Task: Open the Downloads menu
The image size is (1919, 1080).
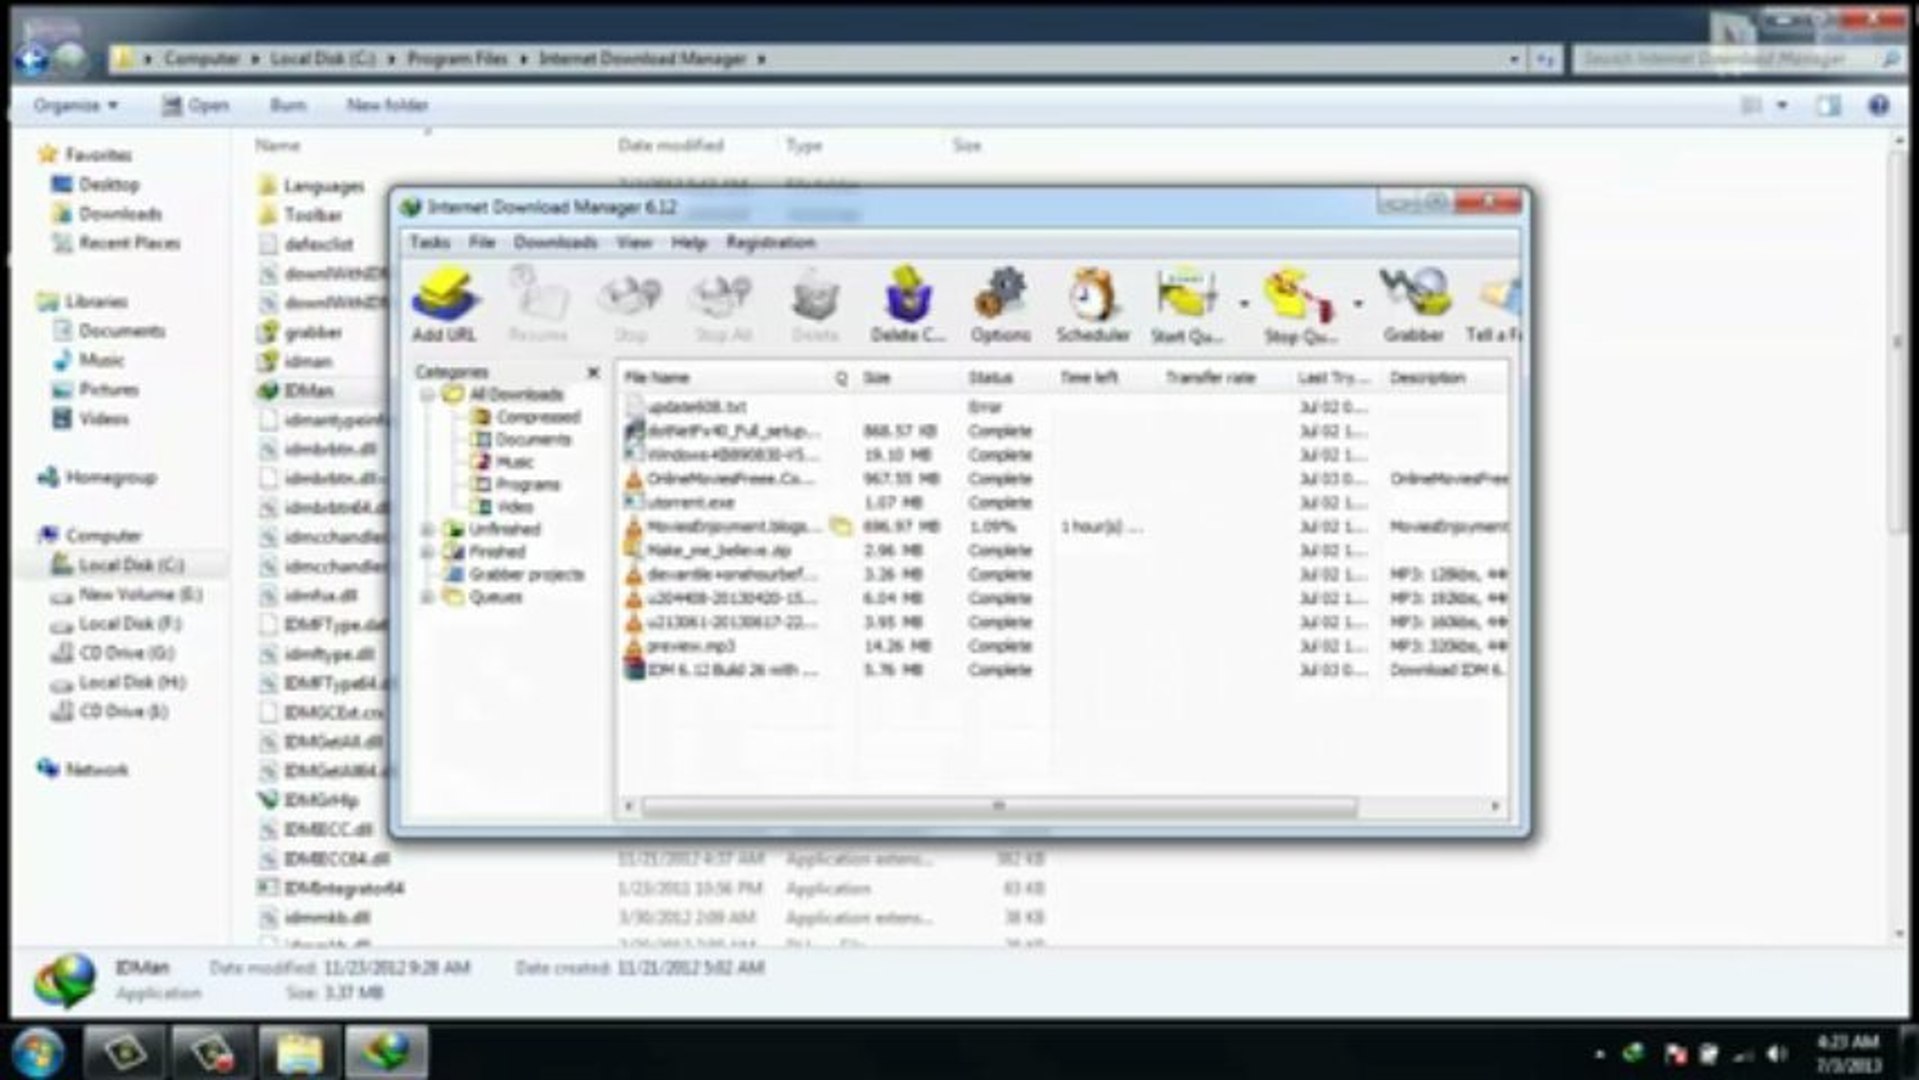Action: click(554, 242)
